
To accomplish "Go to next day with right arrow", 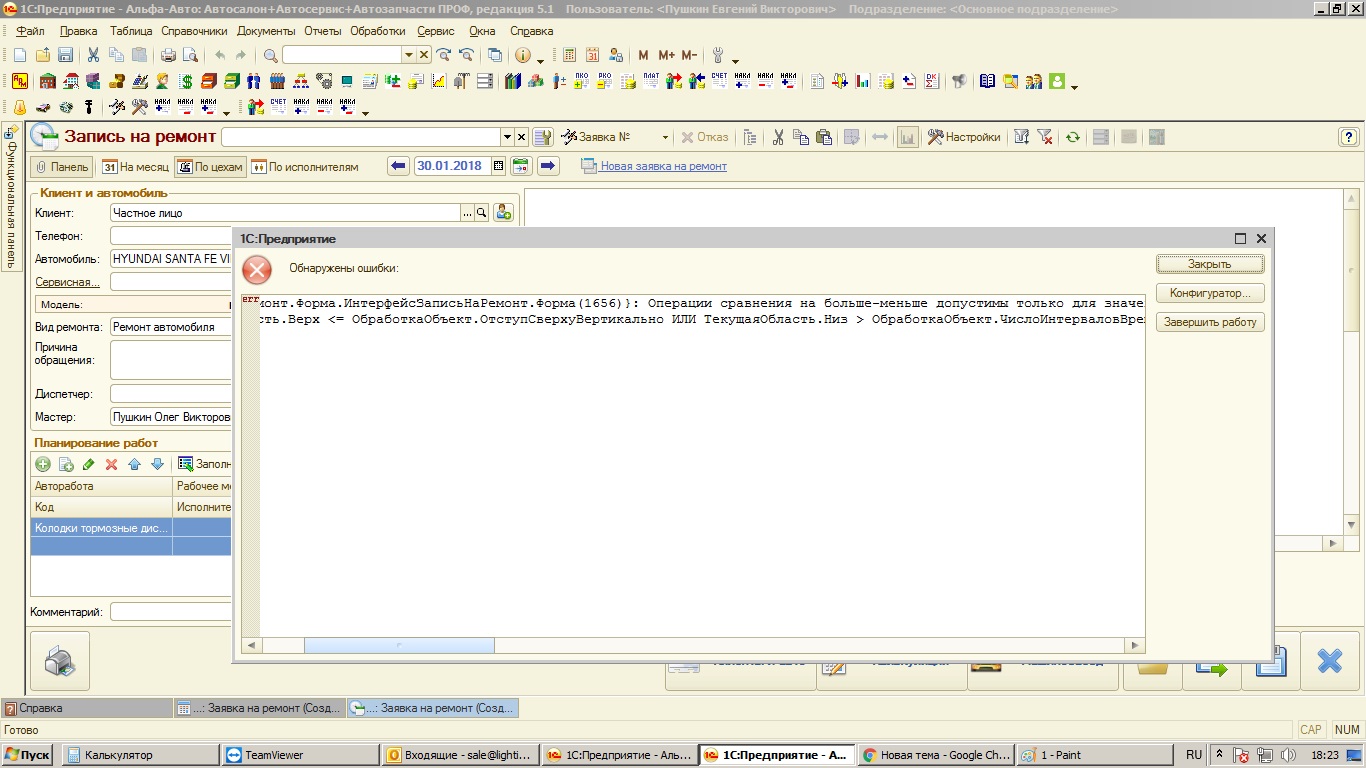I will click(548, 167).
